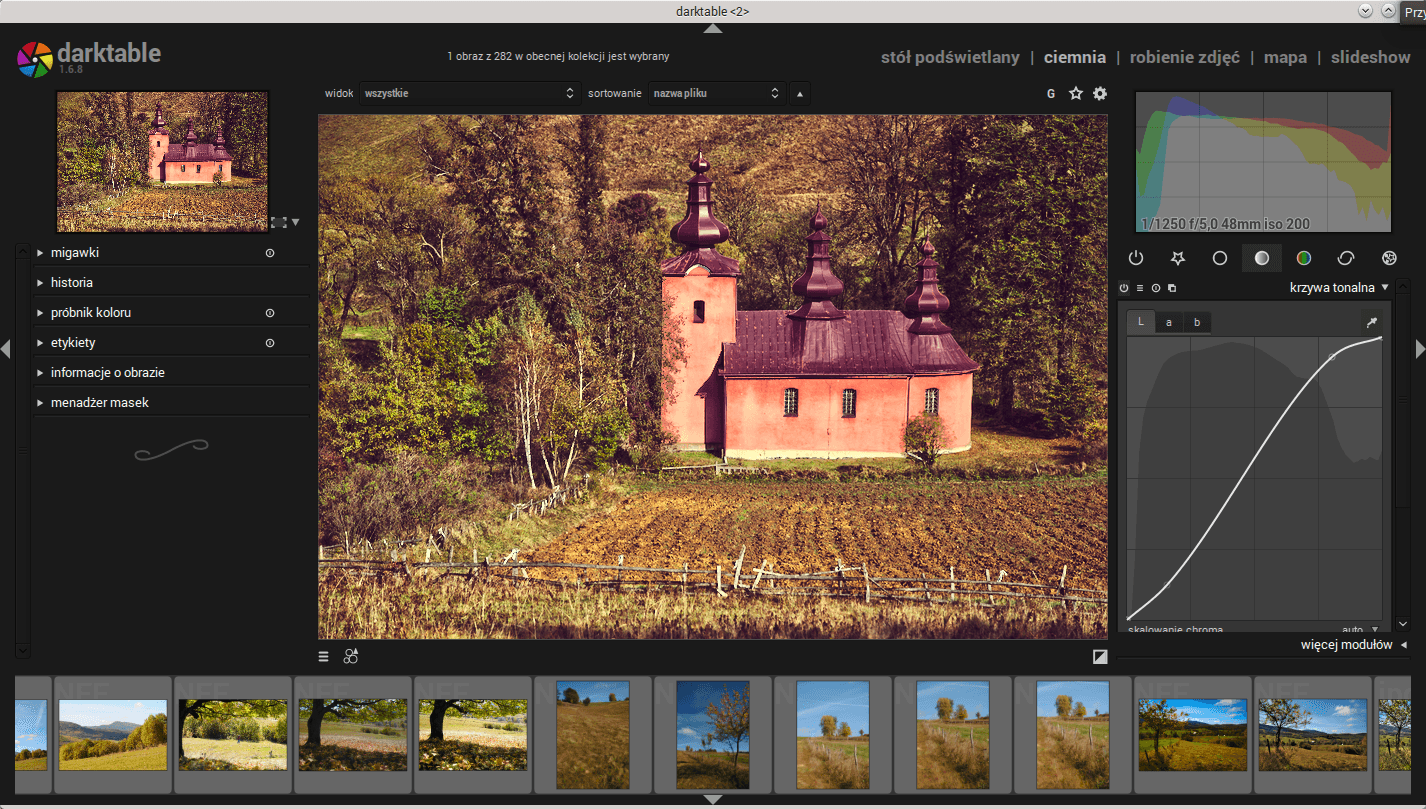Collapse the left side panel arrow

6,349
